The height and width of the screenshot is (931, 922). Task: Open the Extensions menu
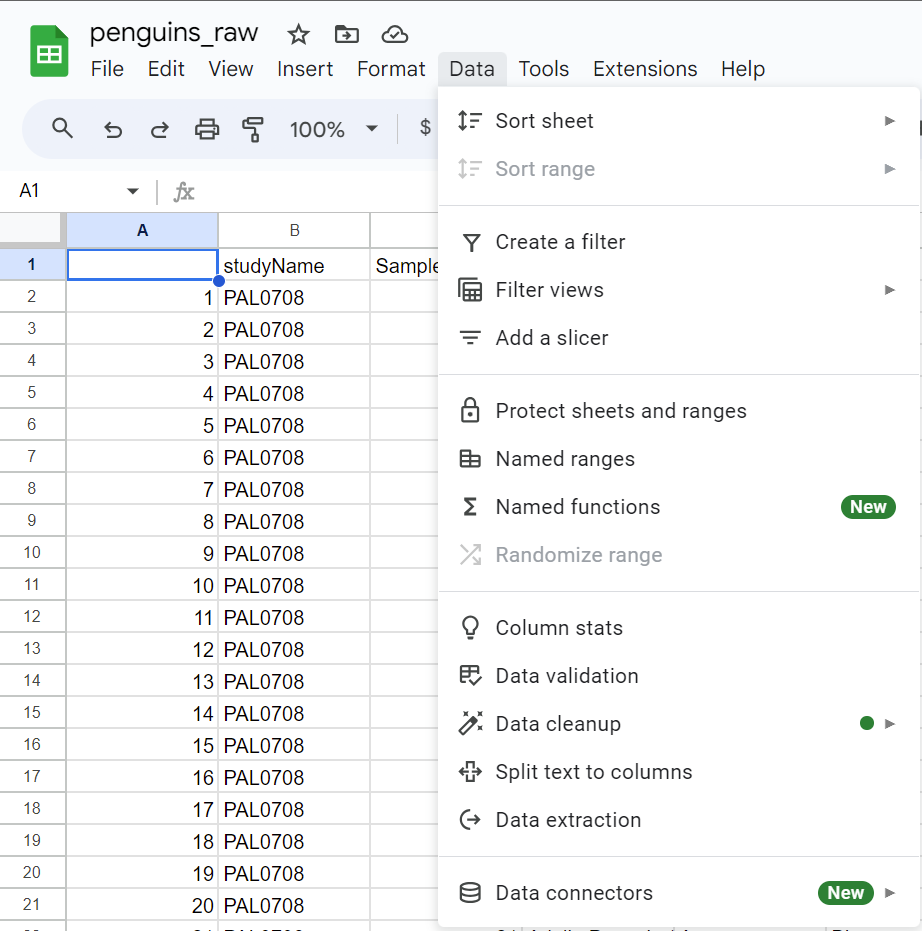pyautogui.click(x=644, y=69)
